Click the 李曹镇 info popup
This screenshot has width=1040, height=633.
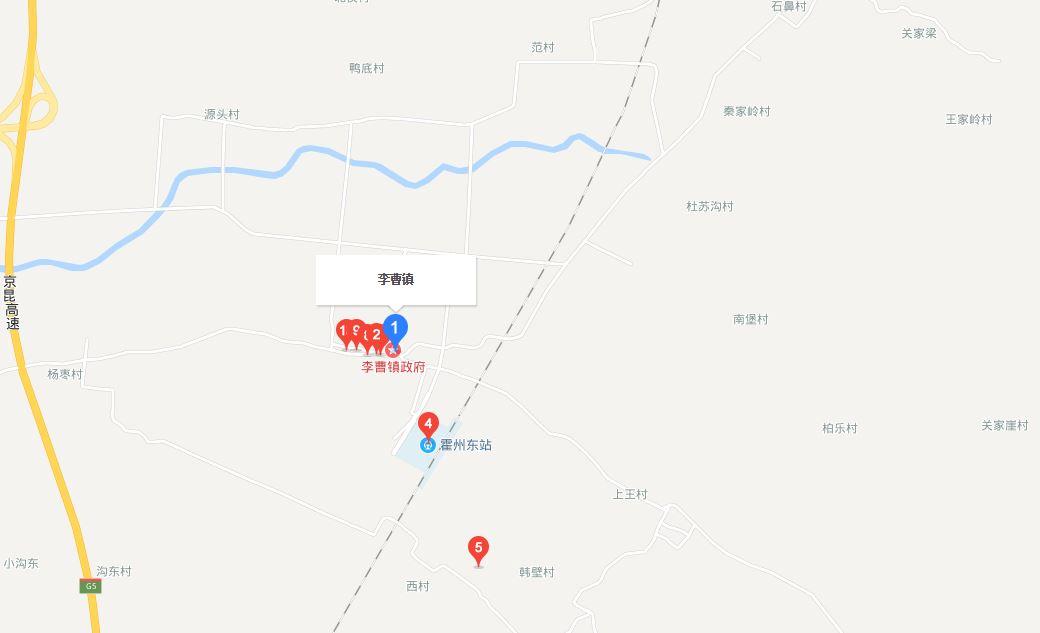pyautogui.click(x=396, y=280)
